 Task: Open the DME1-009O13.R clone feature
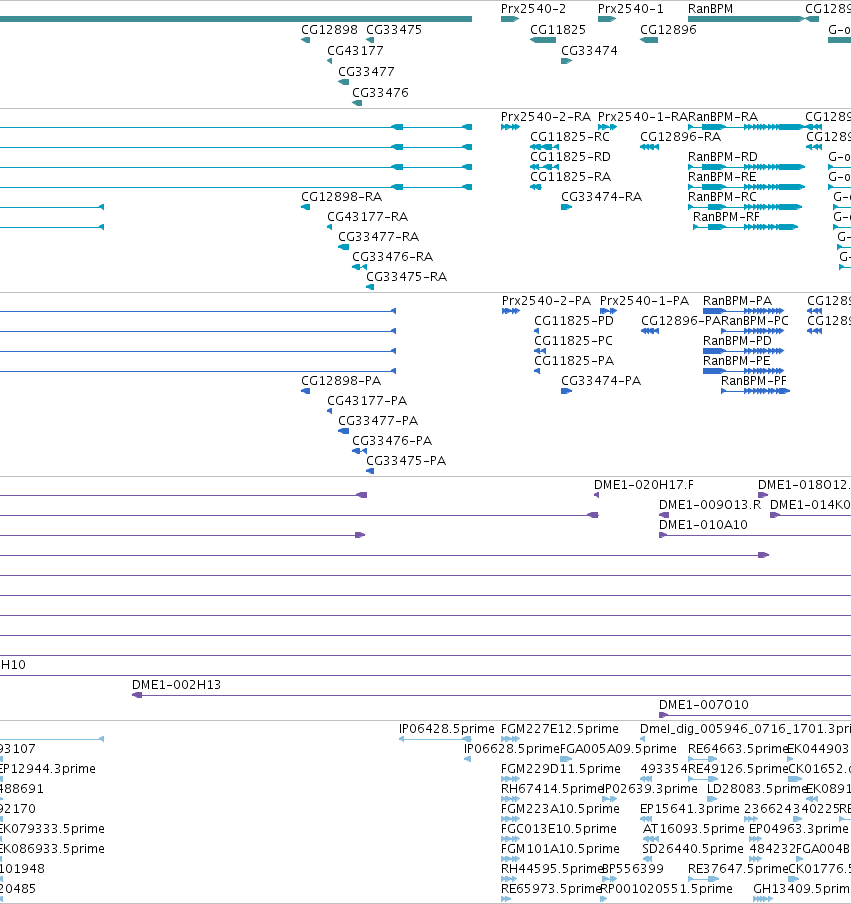[664, 515]
